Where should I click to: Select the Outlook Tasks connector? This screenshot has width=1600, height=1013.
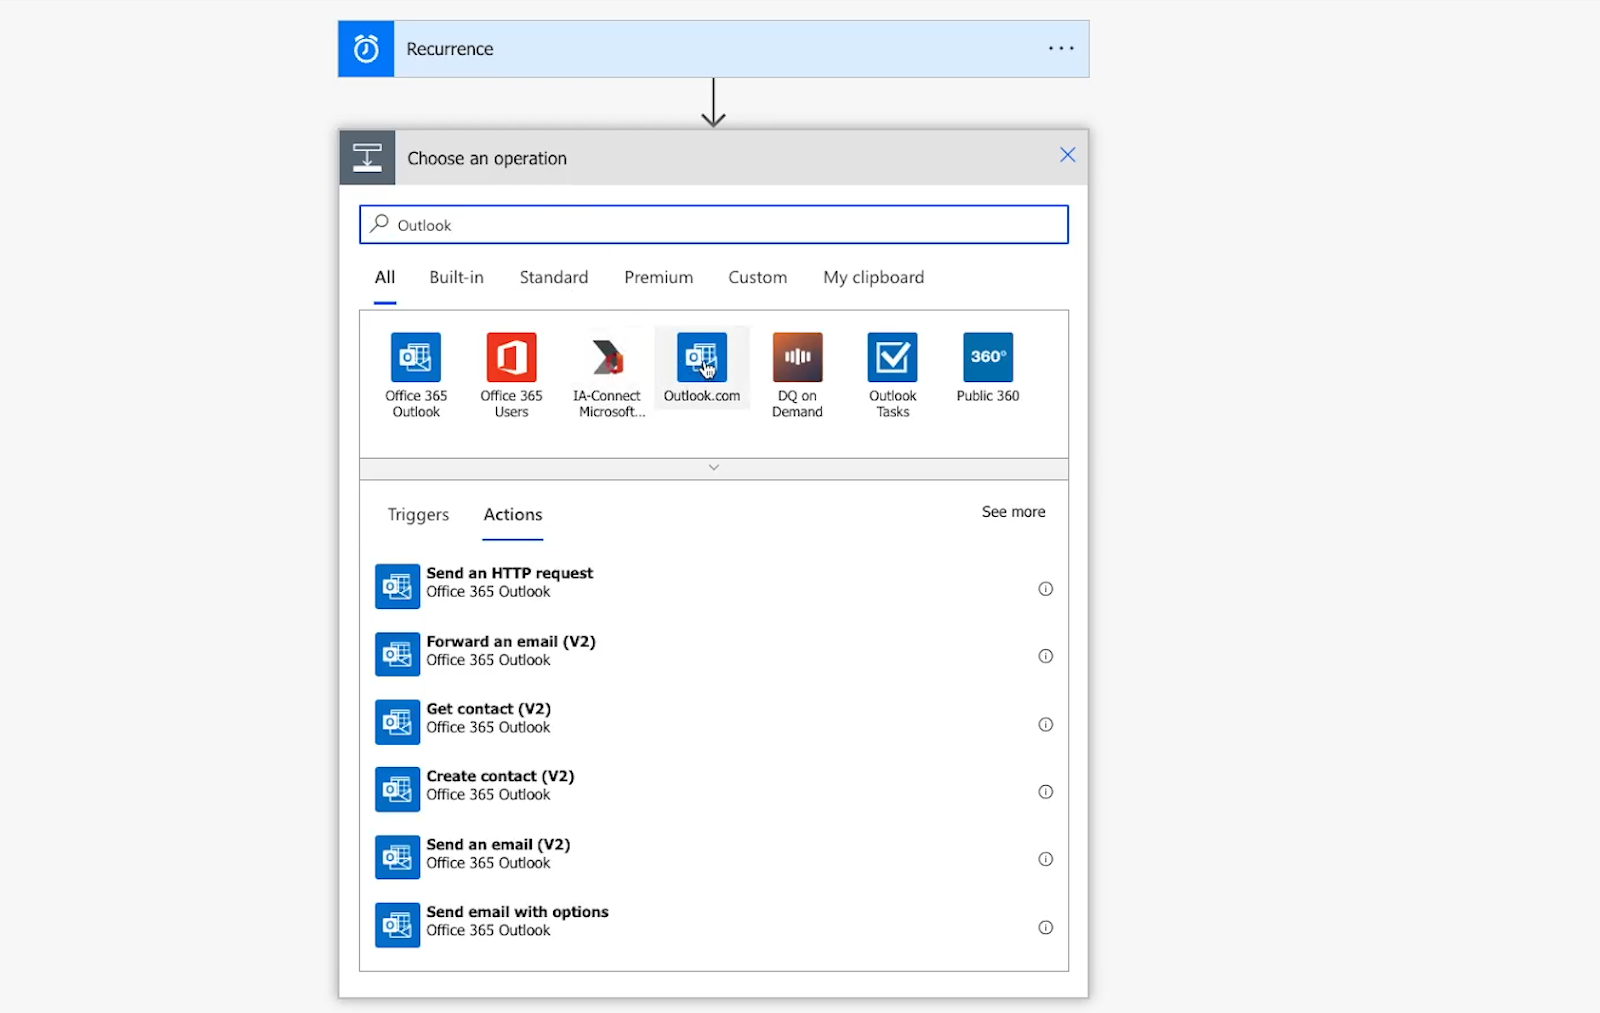click(892, 375)
